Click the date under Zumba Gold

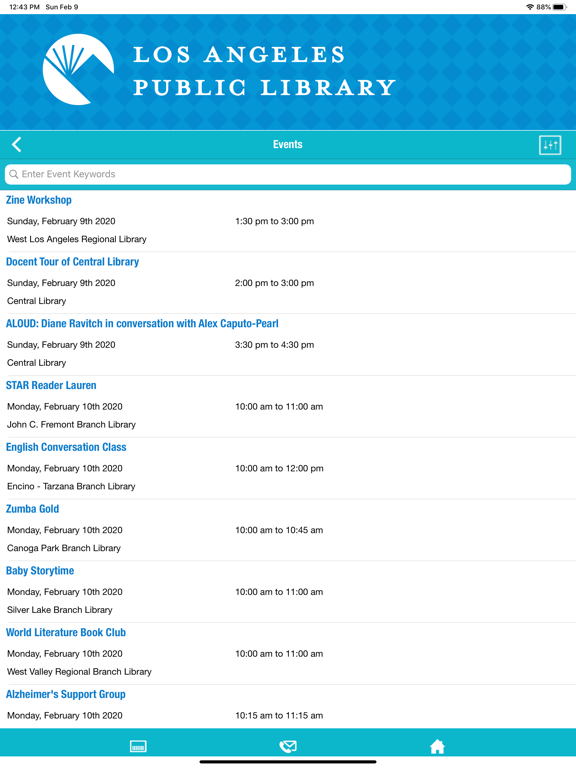pos(65,530)
